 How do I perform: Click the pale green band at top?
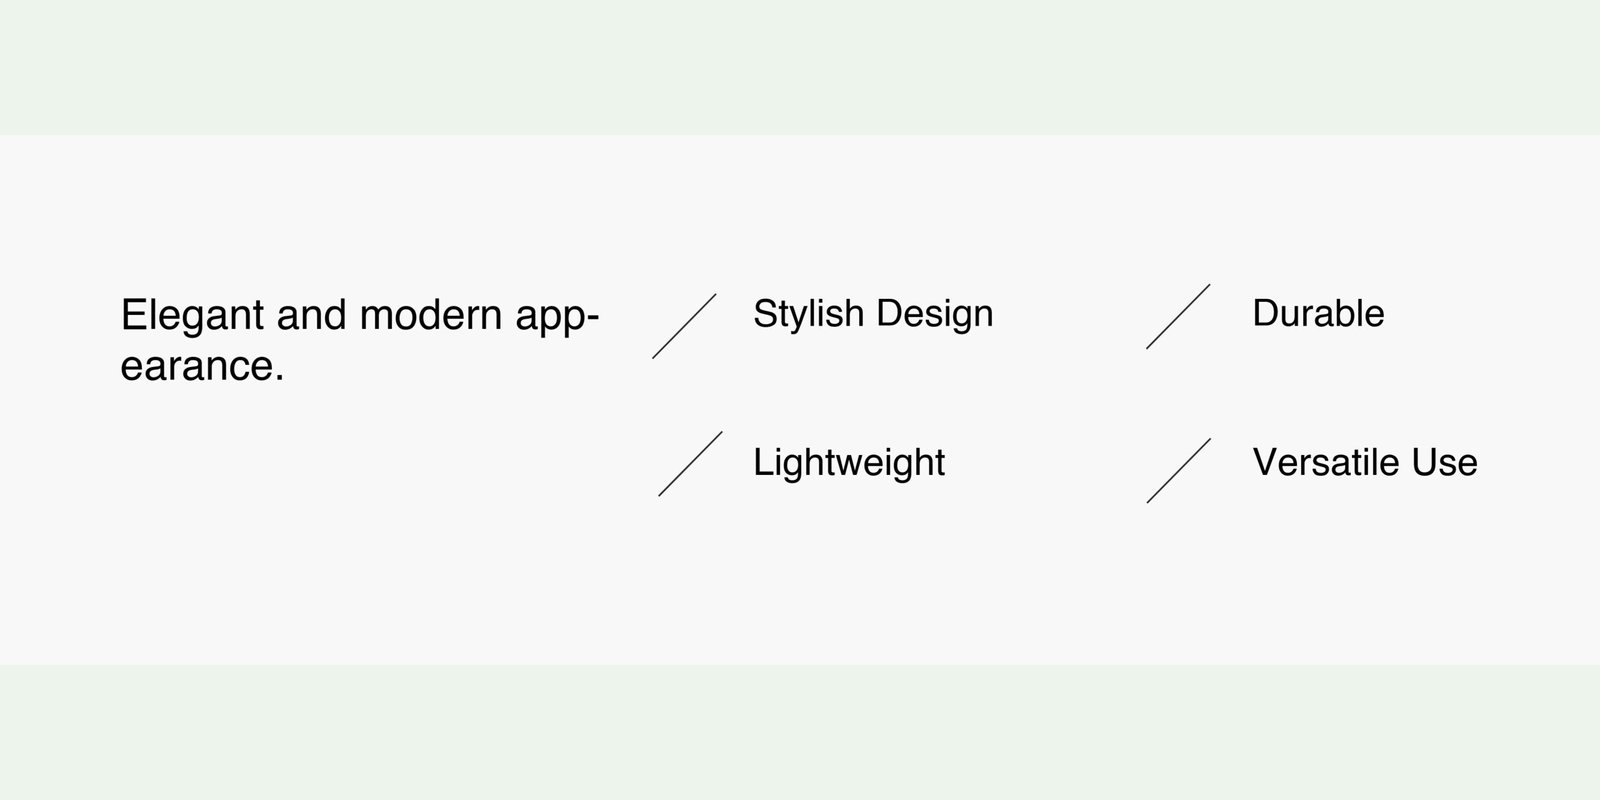click(x=800, y=66)
